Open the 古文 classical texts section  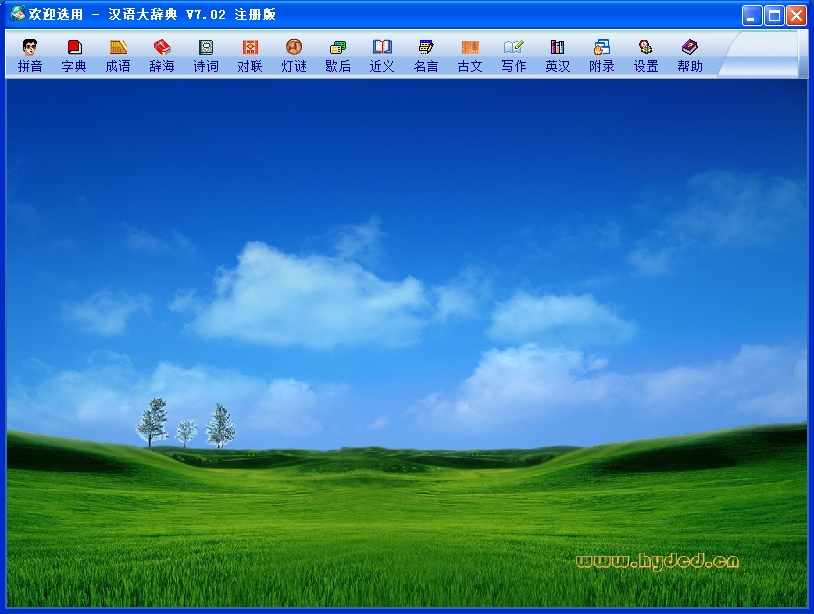tap(470, 55)
